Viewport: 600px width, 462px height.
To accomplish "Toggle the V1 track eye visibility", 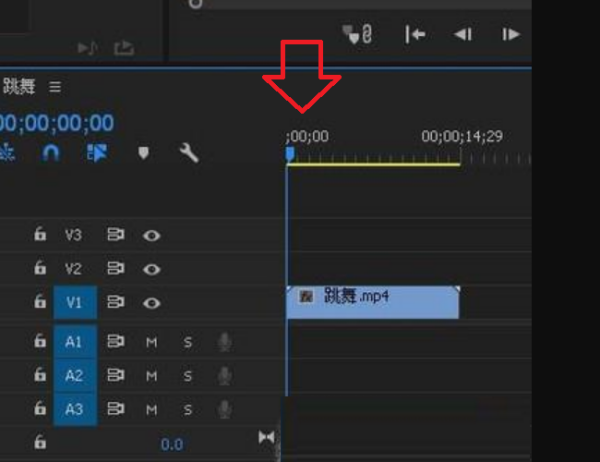I will pos(151,302).
